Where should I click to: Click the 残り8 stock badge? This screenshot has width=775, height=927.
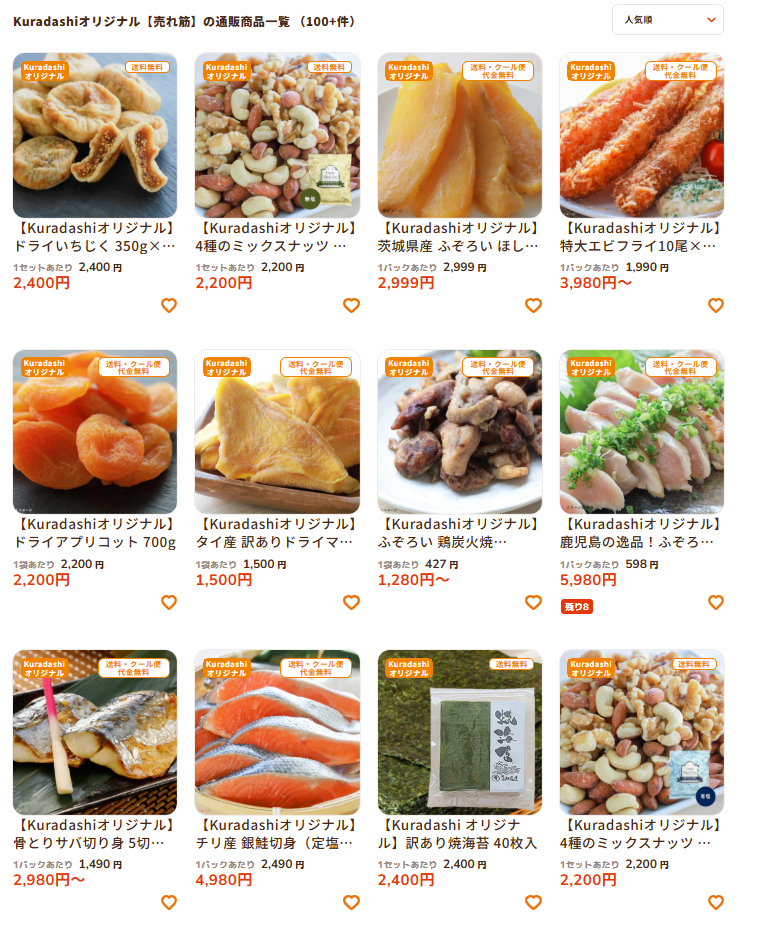pos(576,607)
